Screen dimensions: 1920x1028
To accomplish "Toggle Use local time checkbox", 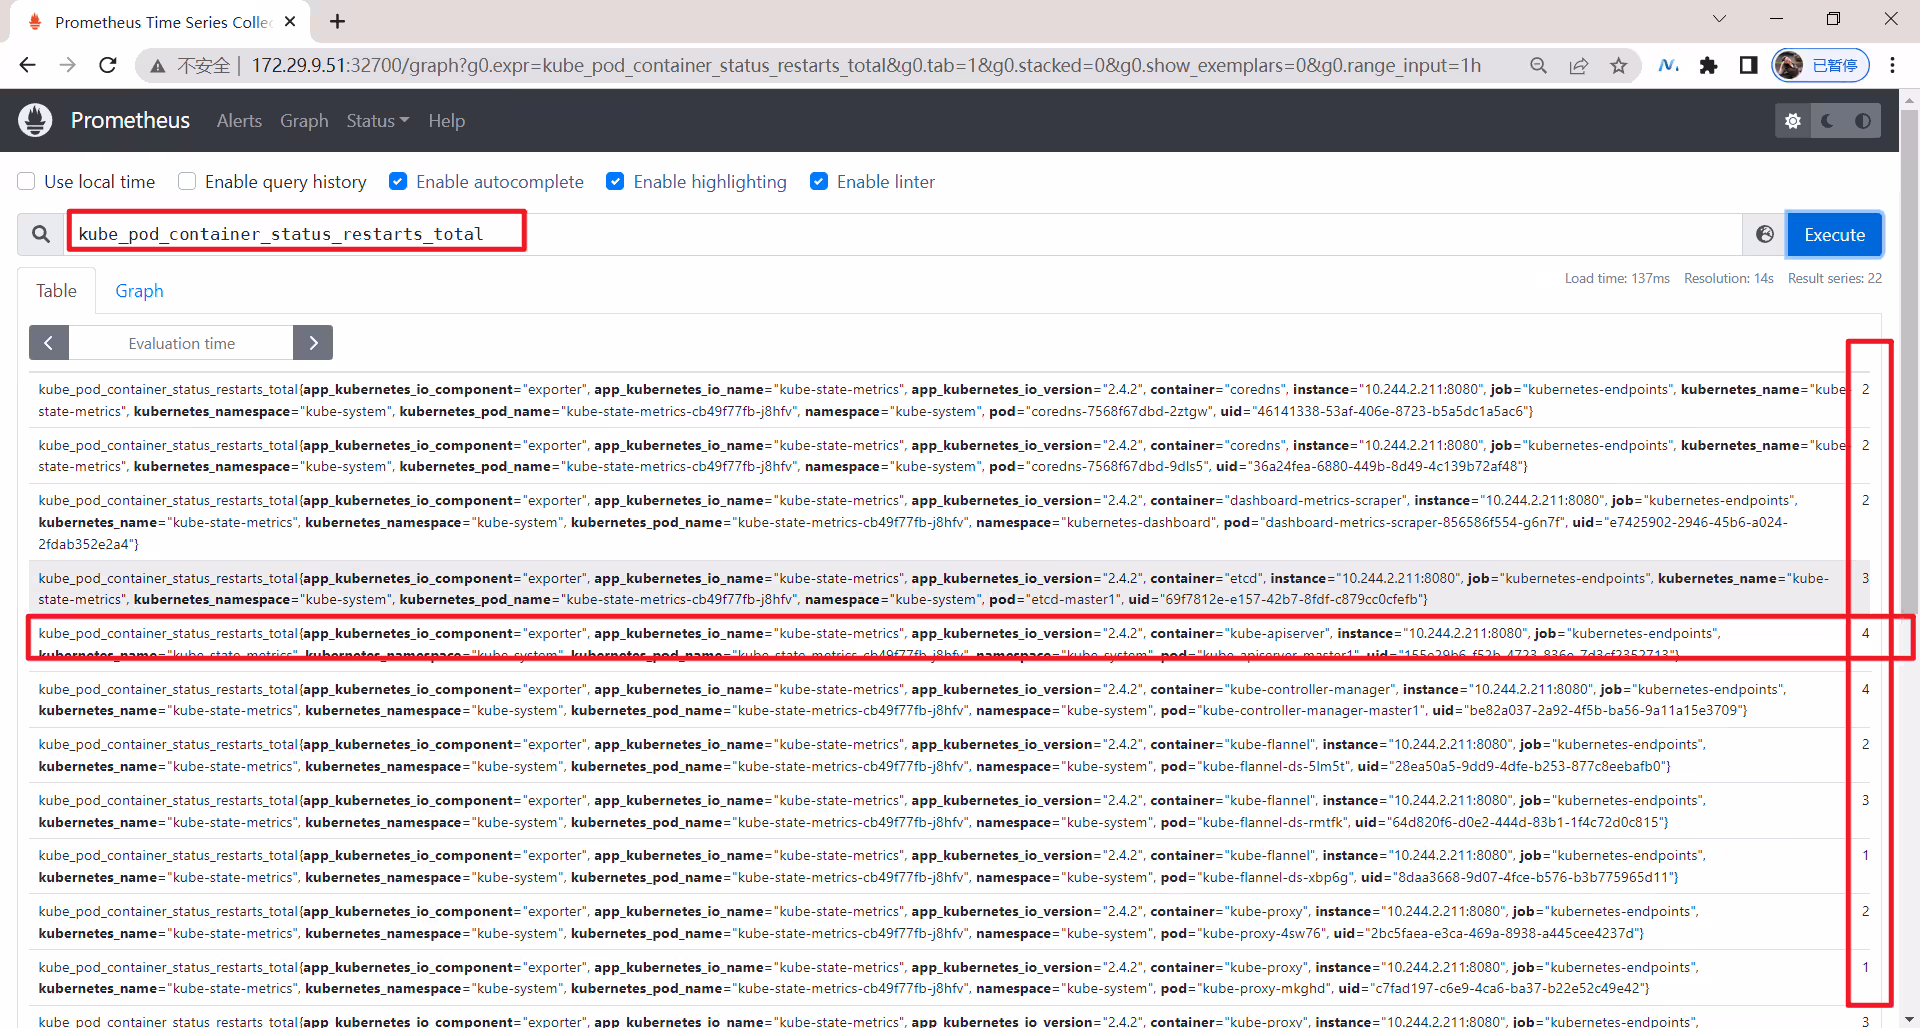I will (27, 181).
